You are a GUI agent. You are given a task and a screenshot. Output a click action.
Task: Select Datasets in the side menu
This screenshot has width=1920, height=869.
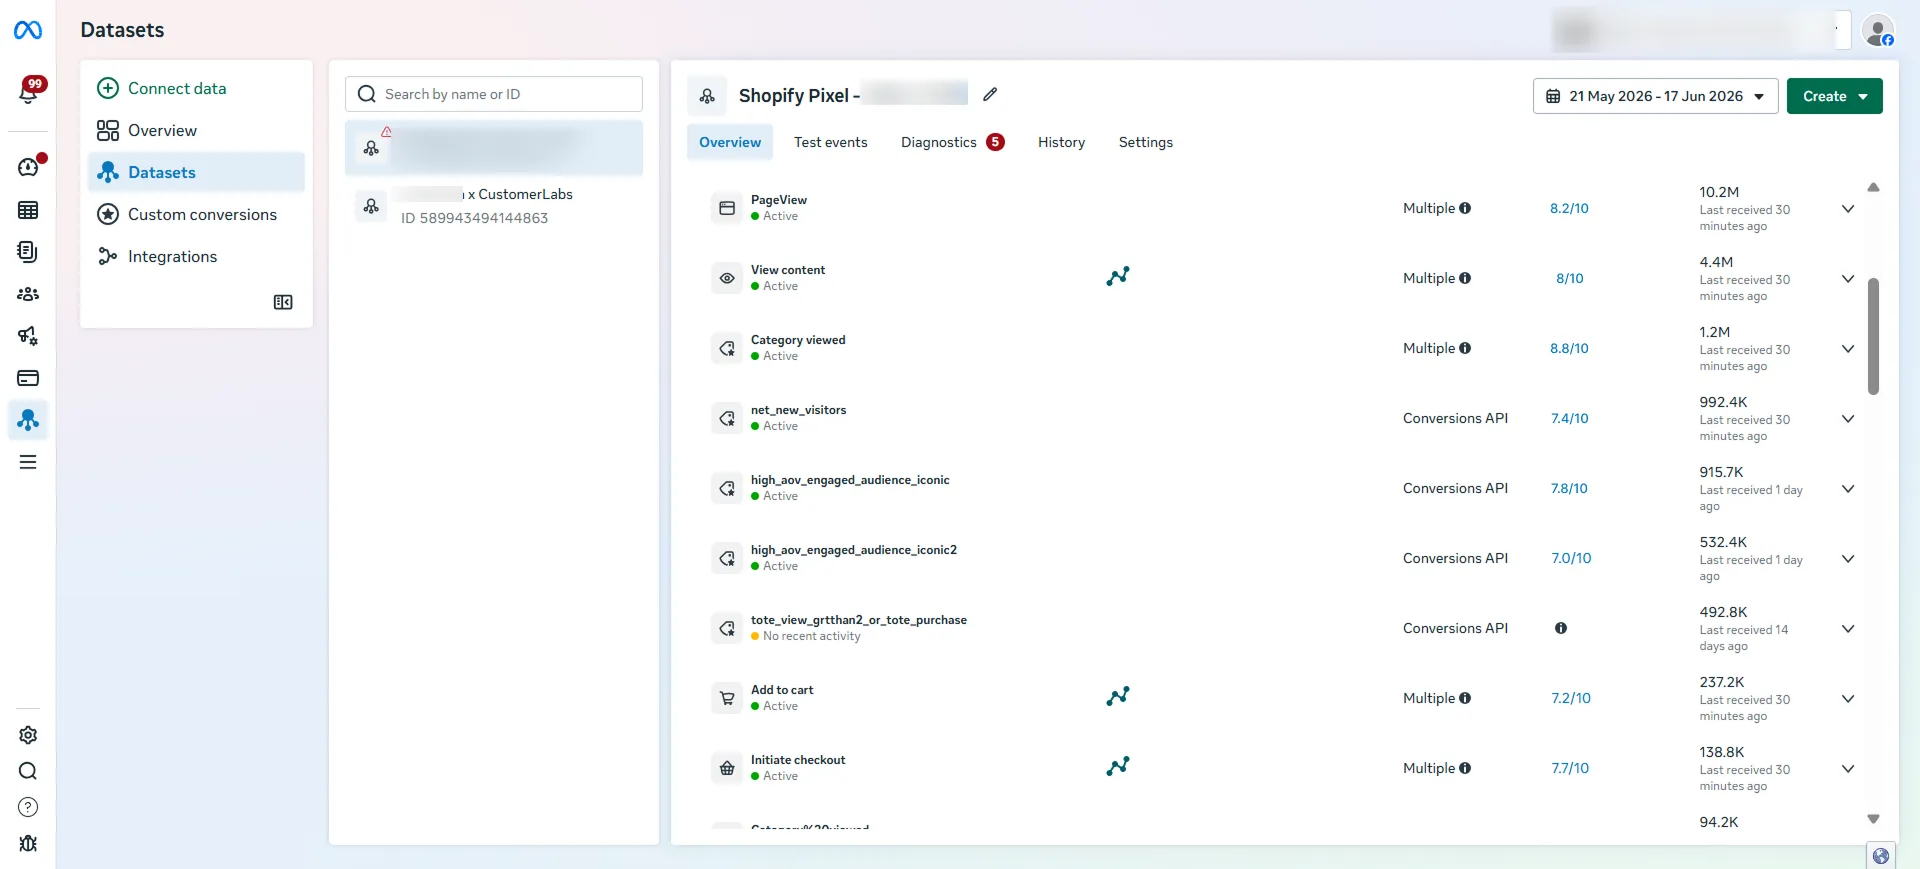click(x=196, y=172)
